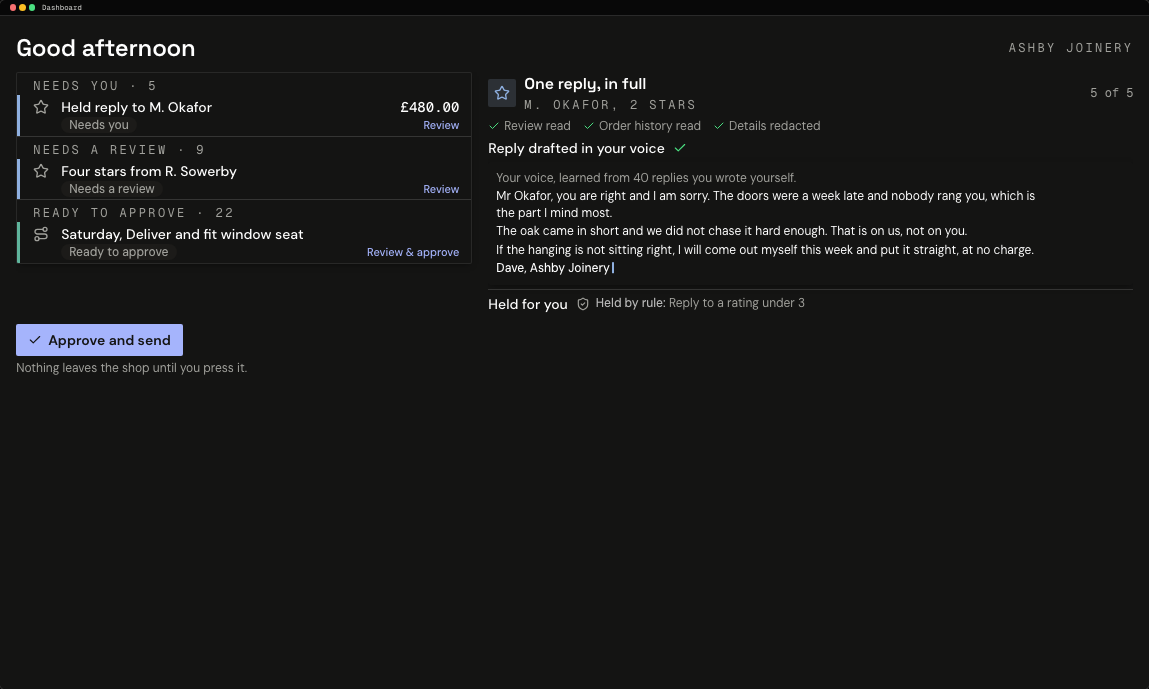
Task: Click the ASHBY JOINERY workspace name
Action: pos(1070,48)
